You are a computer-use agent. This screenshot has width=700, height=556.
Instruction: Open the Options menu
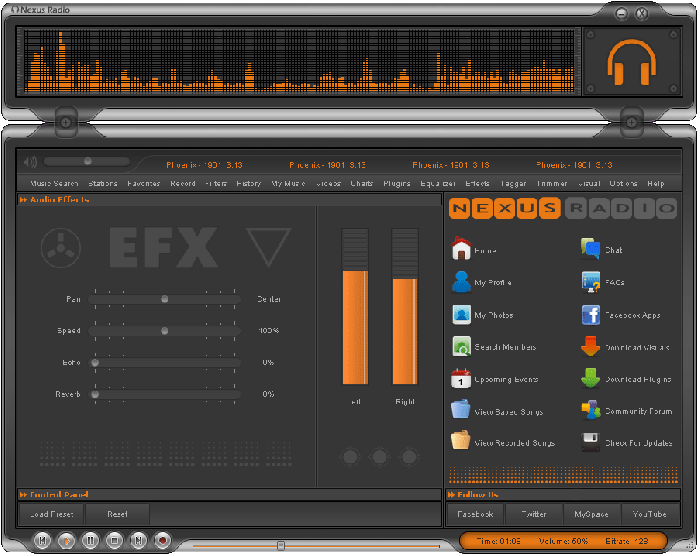(x=623, y=184)
